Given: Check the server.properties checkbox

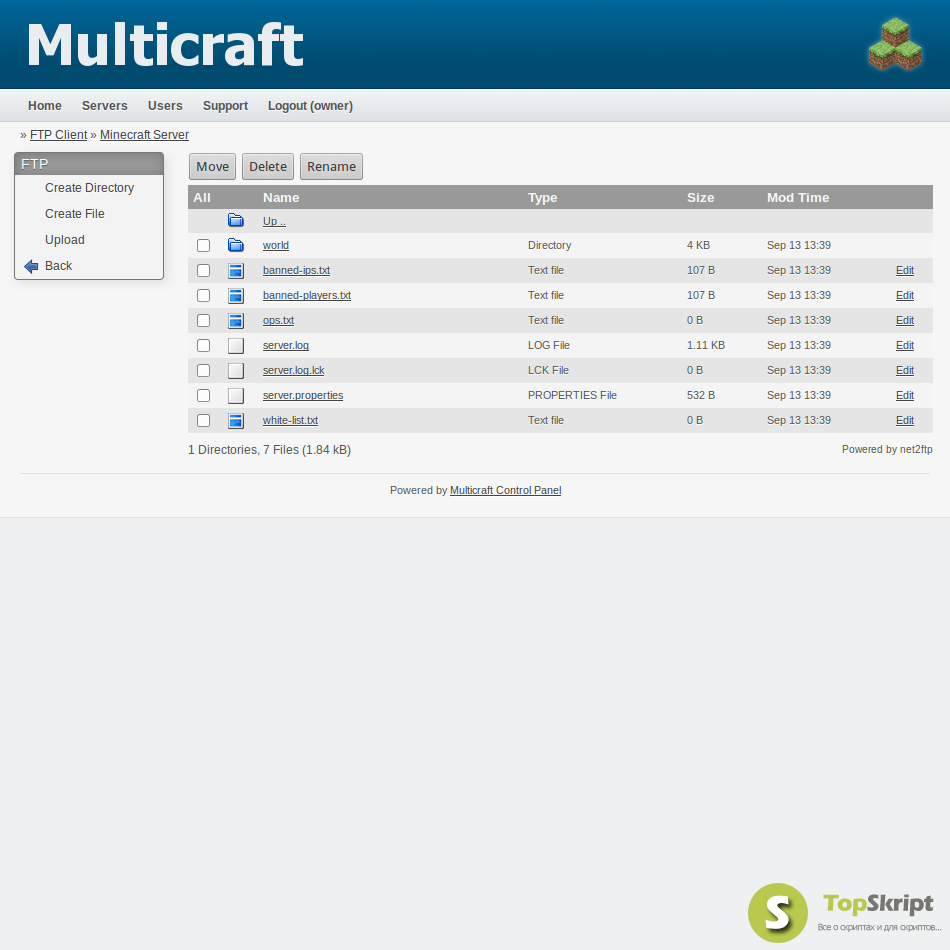Looking at the screenshot, I should pos(204,395).
